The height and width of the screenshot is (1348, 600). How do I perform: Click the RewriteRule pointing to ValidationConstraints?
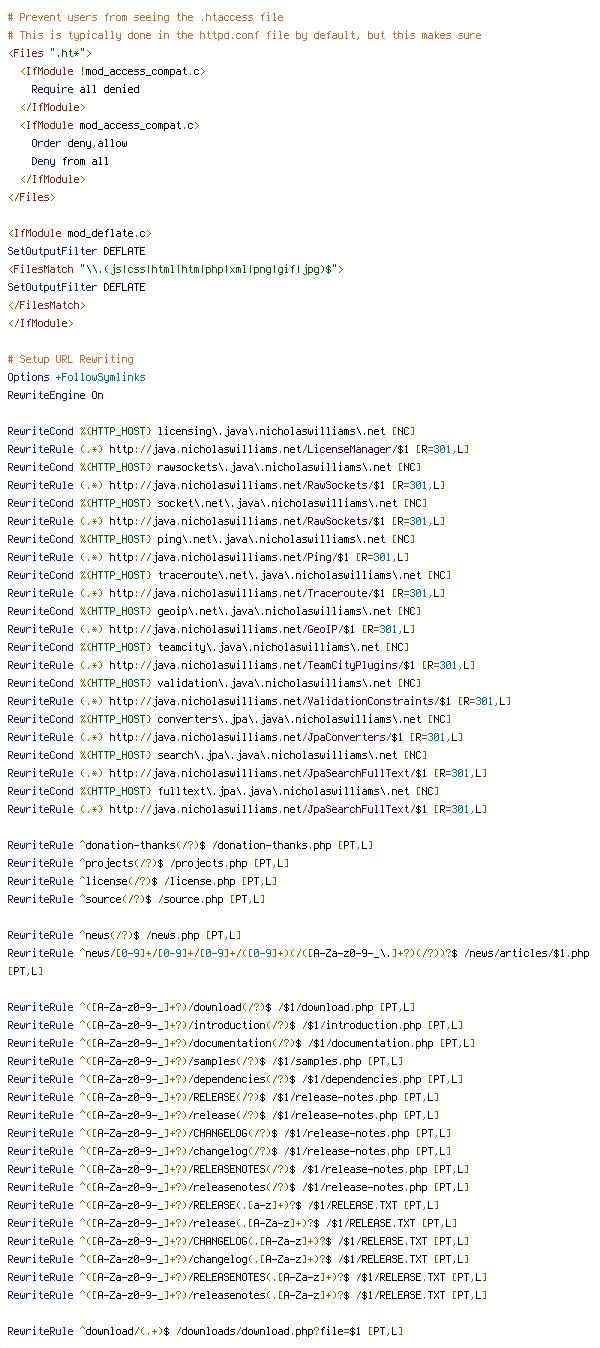[x=259, y=701]
